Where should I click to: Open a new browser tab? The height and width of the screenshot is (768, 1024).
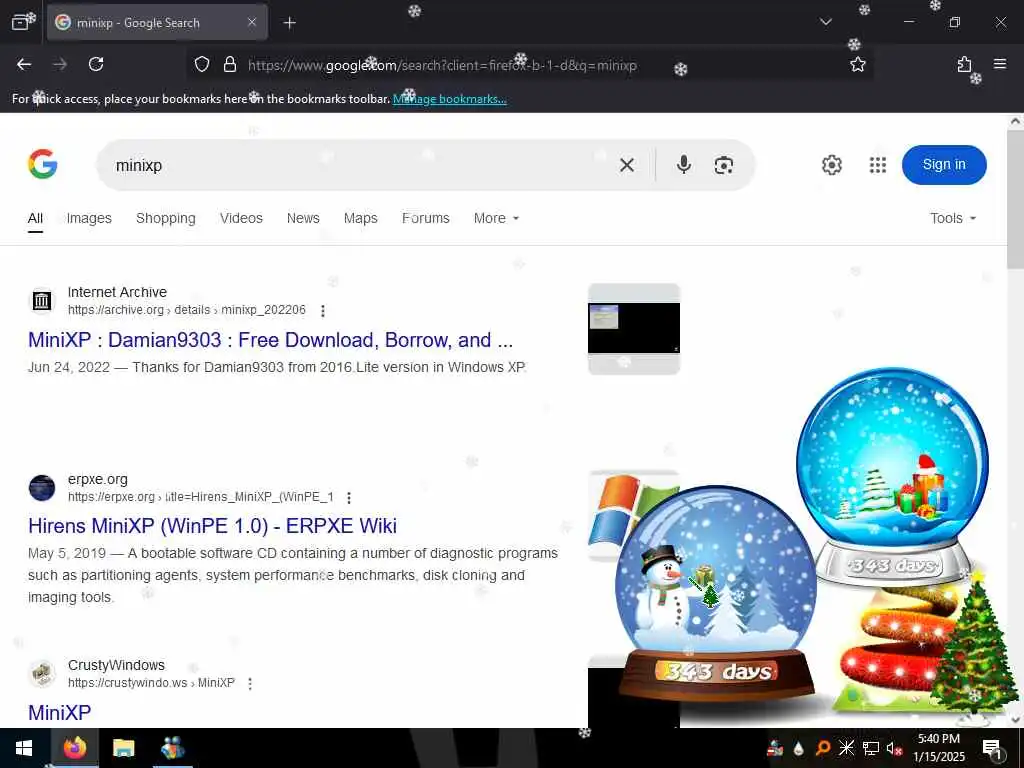(289, 23)
